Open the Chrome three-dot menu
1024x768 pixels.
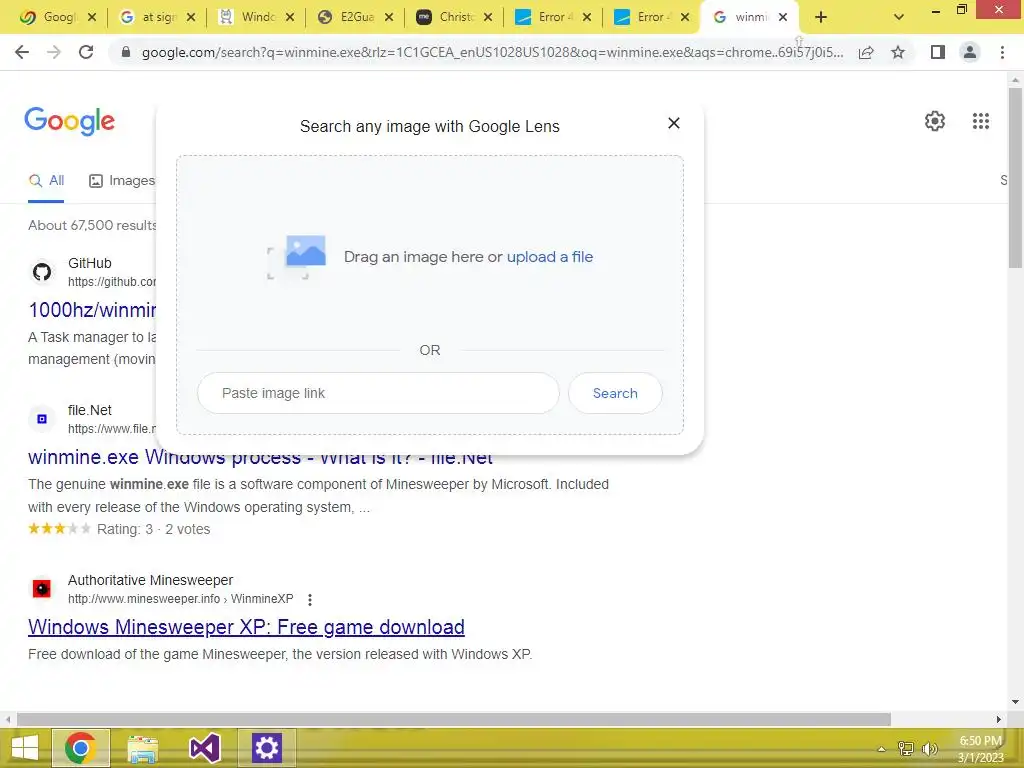click(1002, 52)
